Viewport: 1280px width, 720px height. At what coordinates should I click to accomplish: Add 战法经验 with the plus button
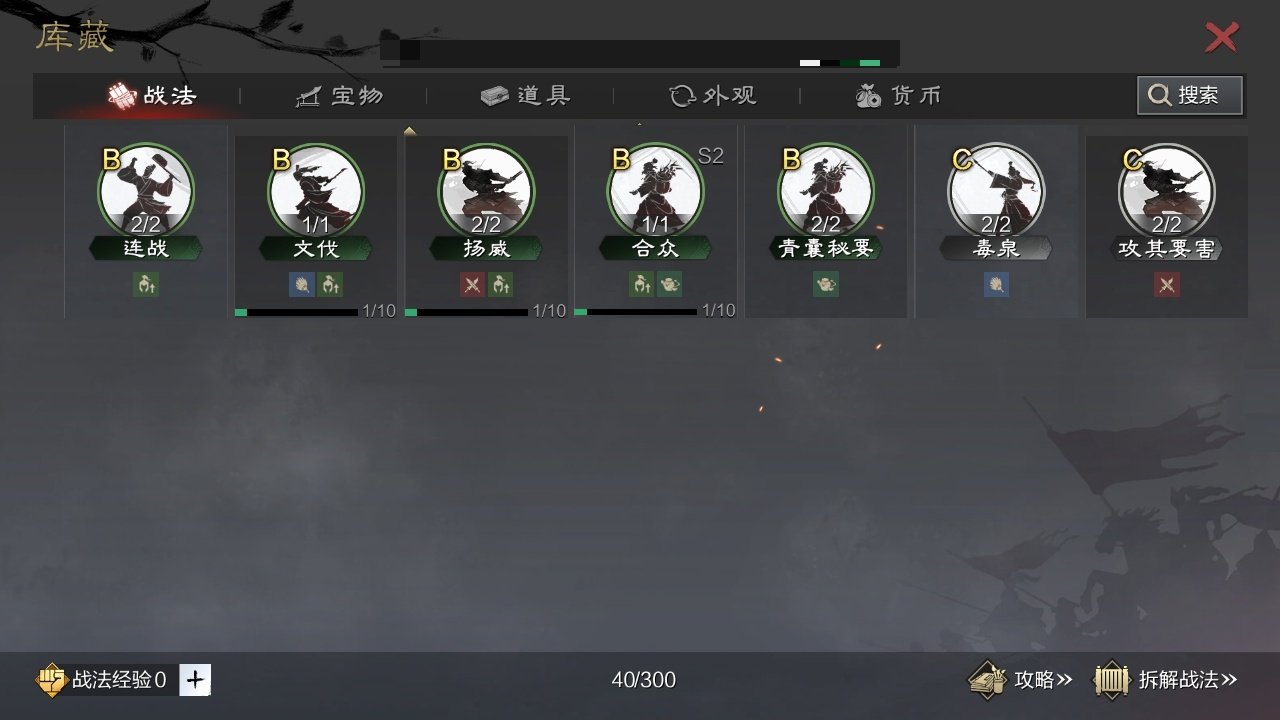pos(195,680)
